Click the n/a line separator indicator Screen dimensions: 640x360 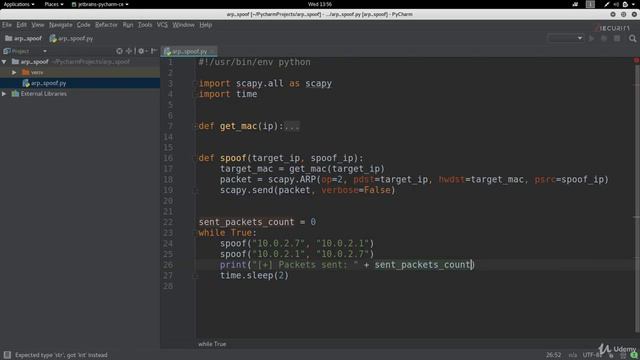[572, 355]
